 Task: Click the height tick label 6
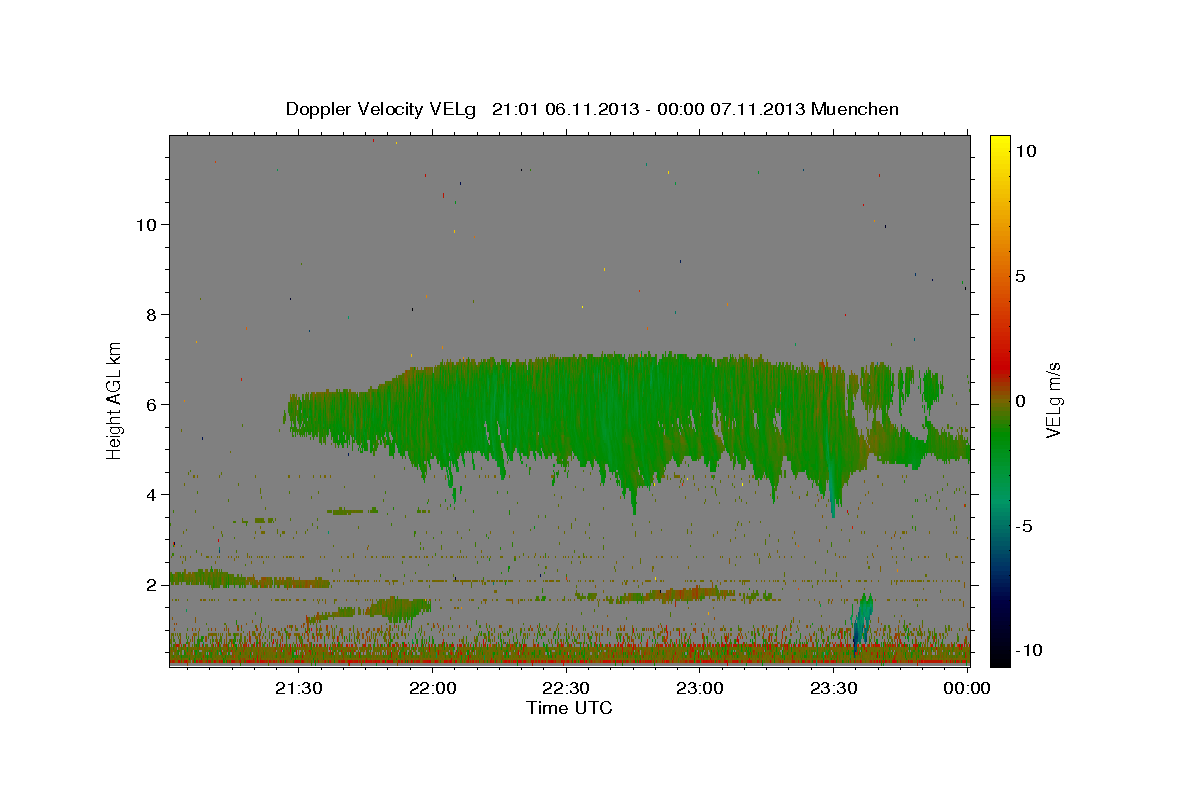pyautogui.click(x=152, y=404)
